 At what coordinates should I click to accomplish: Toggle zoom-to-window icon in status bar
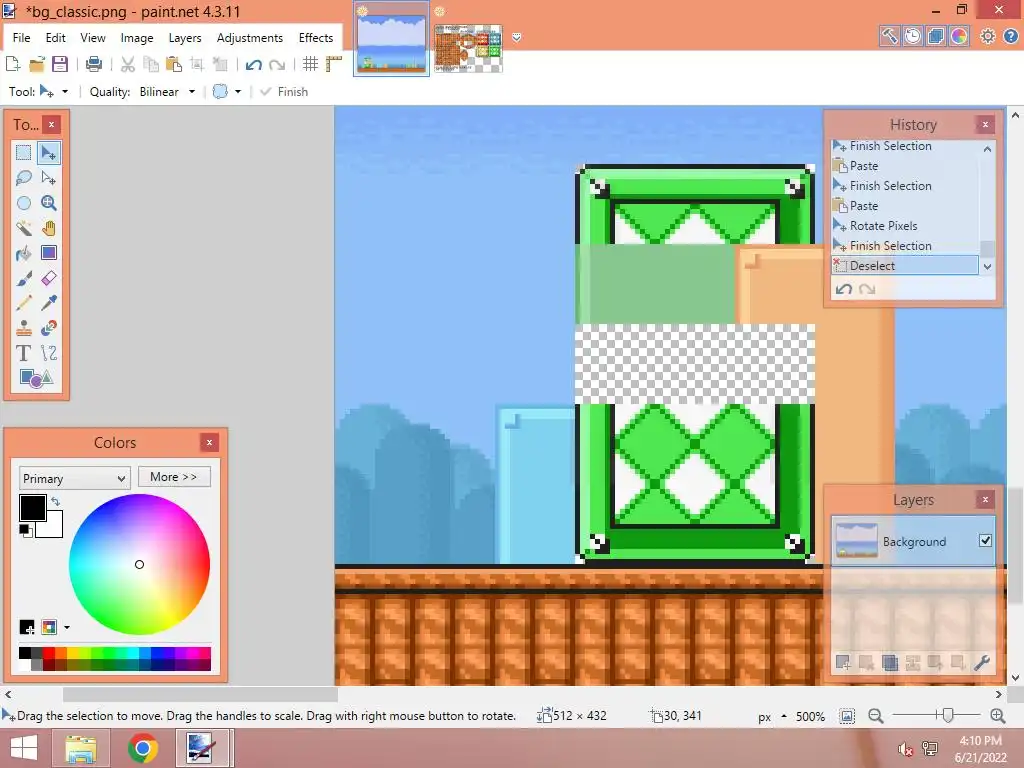tap(847, 716)
